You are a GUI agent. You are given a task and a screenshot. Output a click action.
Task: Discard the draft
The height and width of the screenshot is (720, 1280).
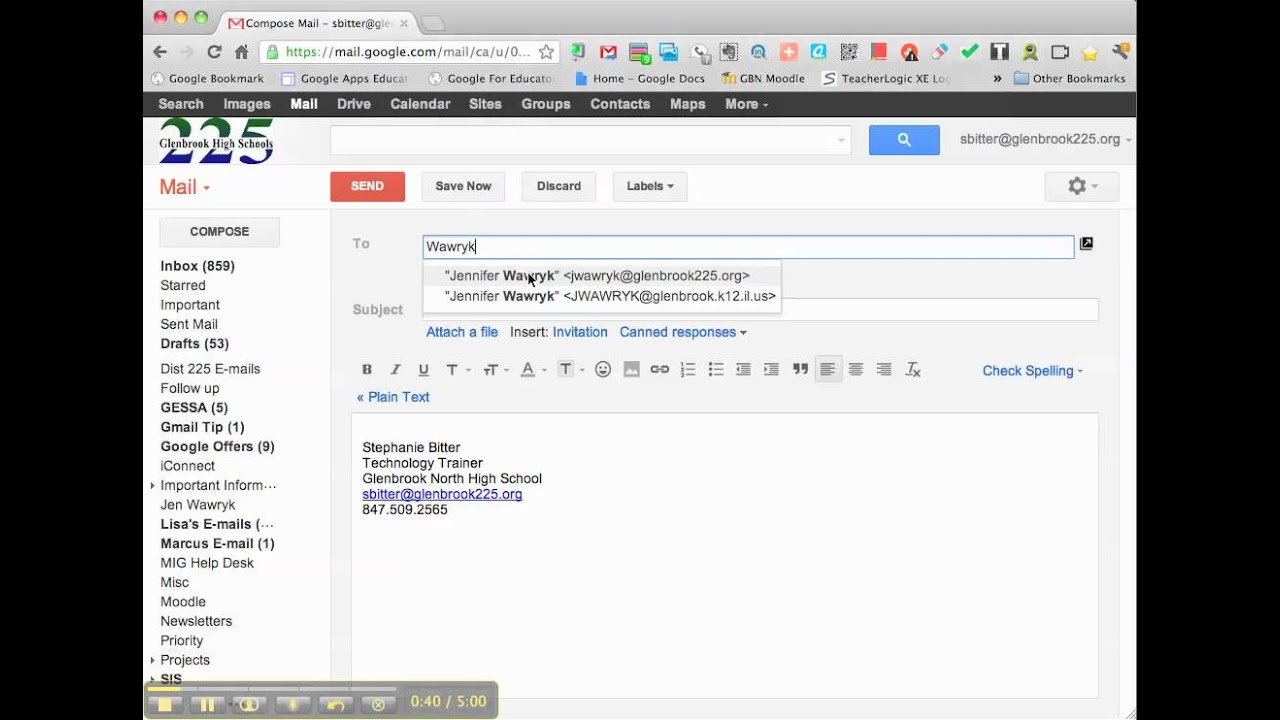pos(559,186)
